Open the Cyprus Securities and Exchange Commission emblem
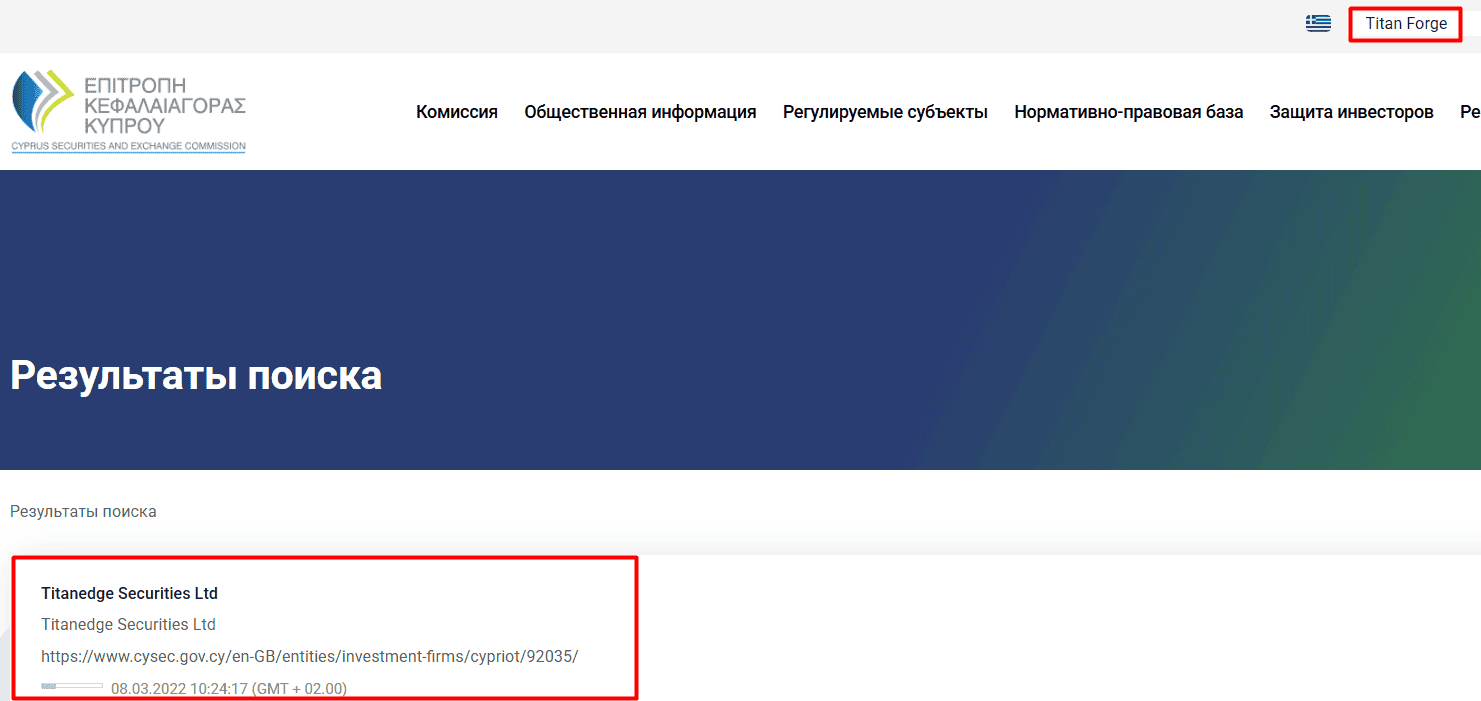 pos(127,108)
